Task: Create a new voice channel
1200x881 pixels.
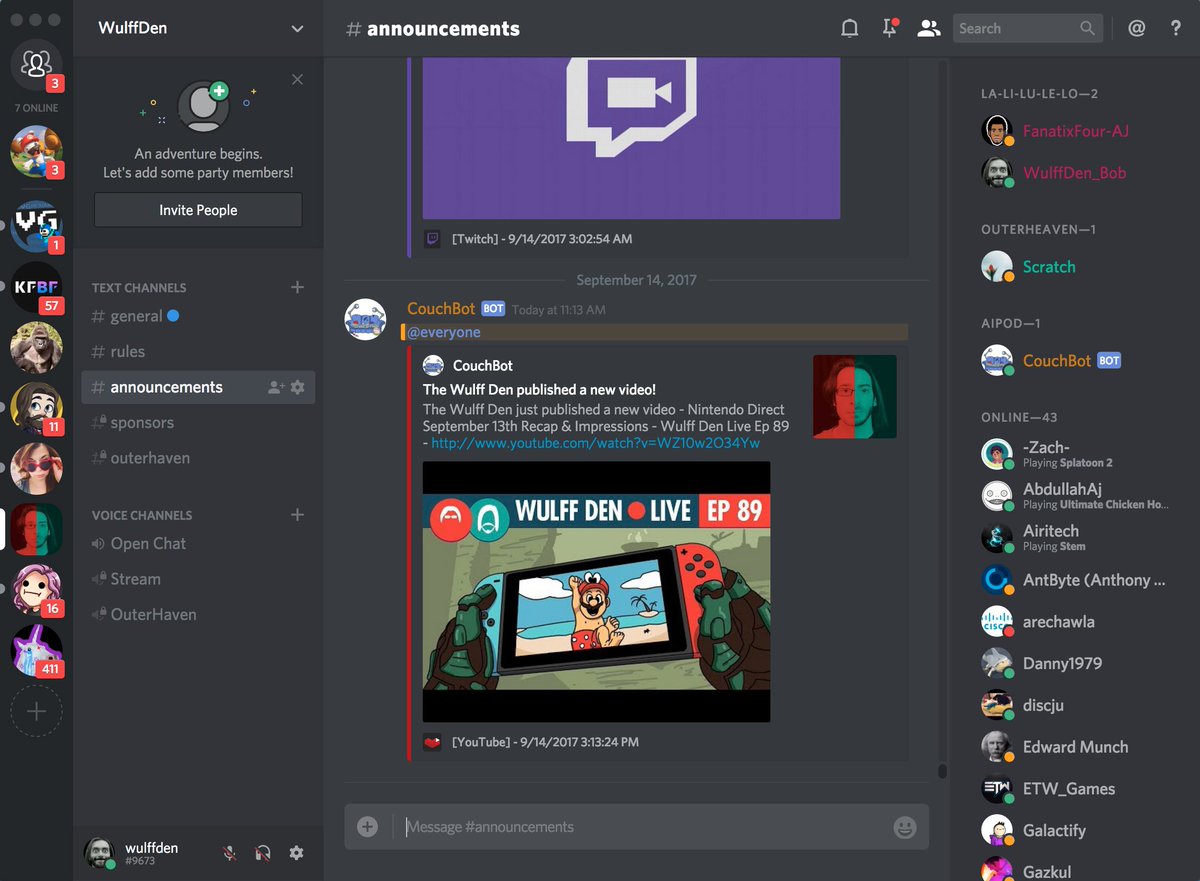Action: tap(297, 515)
